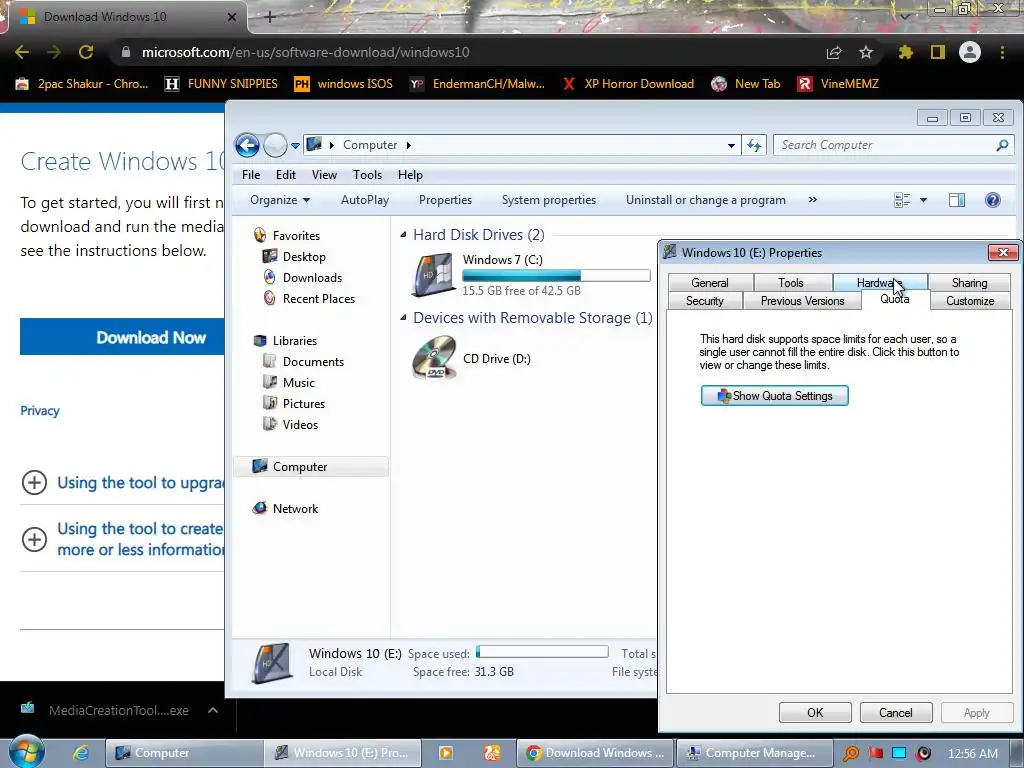1024x768 pixels.
Task: Refresh the Computer folder view
Action: click(x=754, y=145)
